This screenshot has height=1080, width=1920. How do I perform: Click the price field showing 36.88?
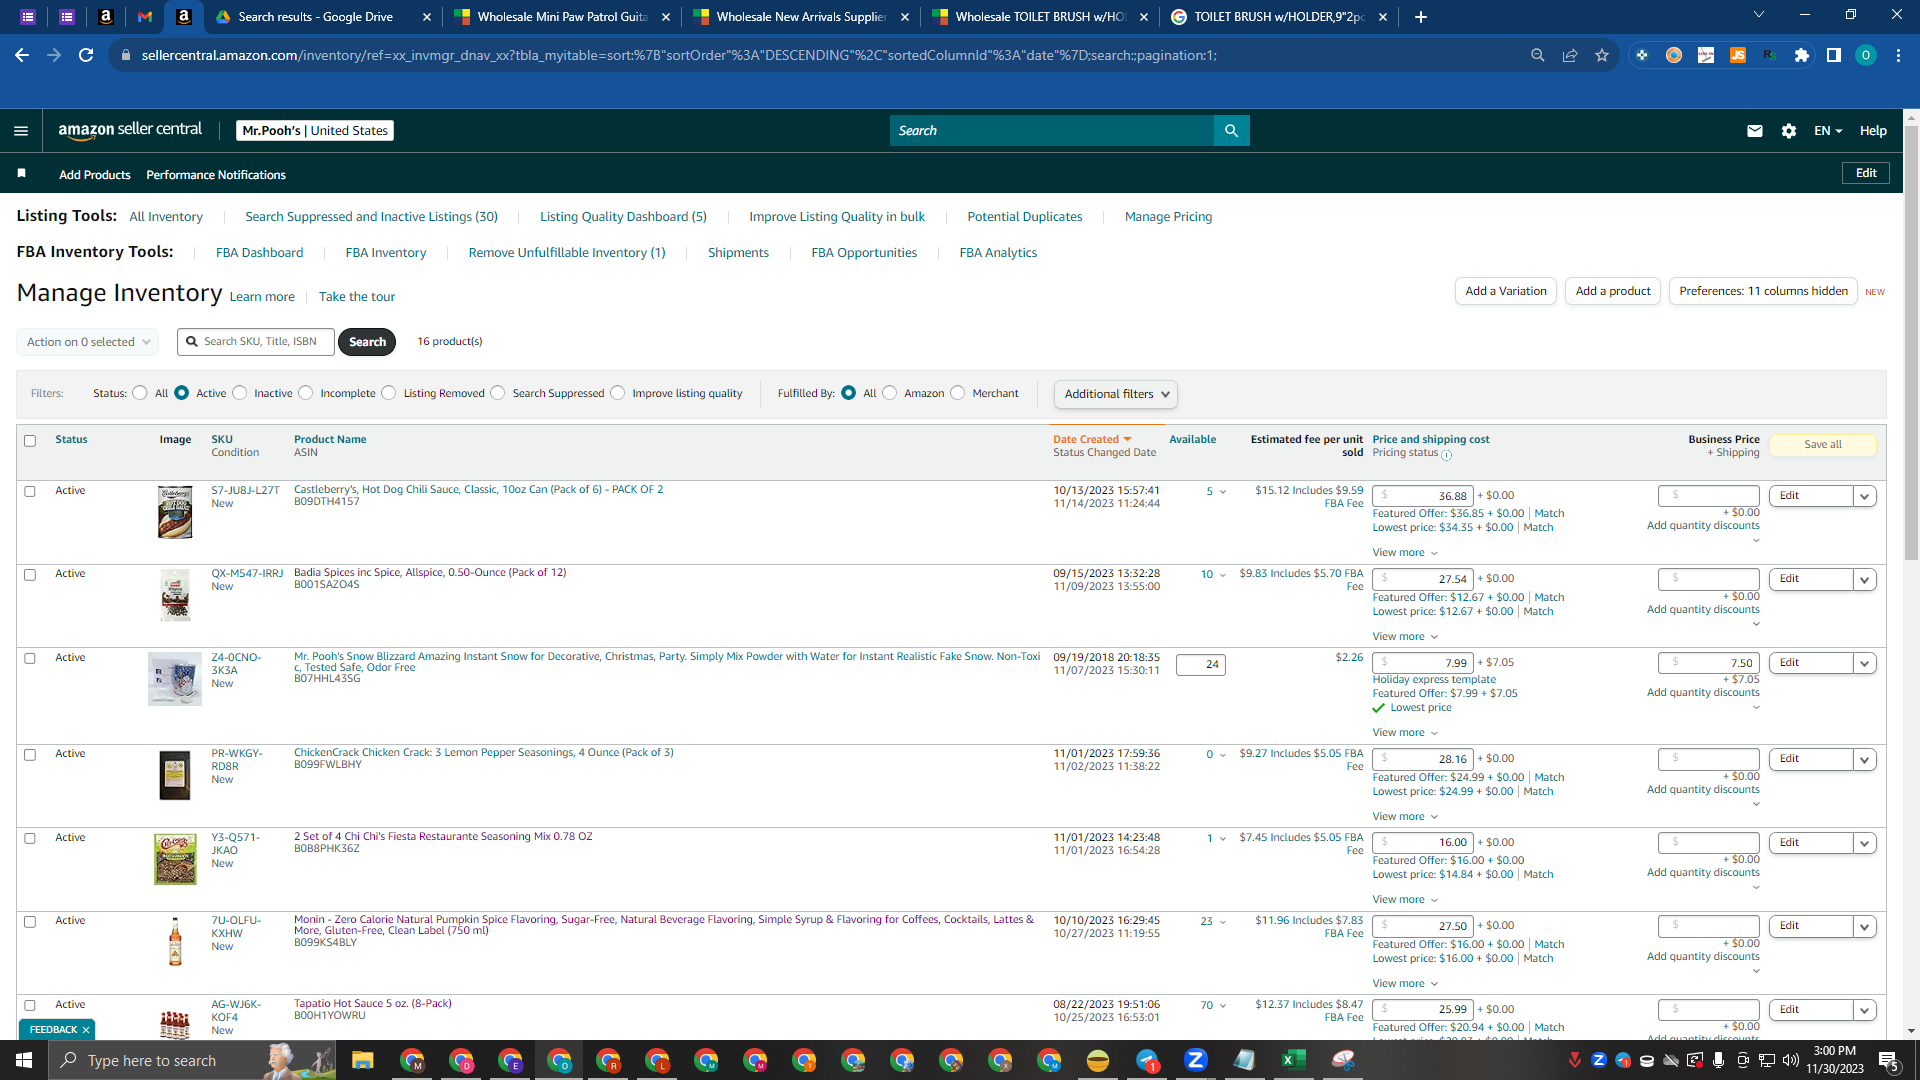click(1422, 496)
